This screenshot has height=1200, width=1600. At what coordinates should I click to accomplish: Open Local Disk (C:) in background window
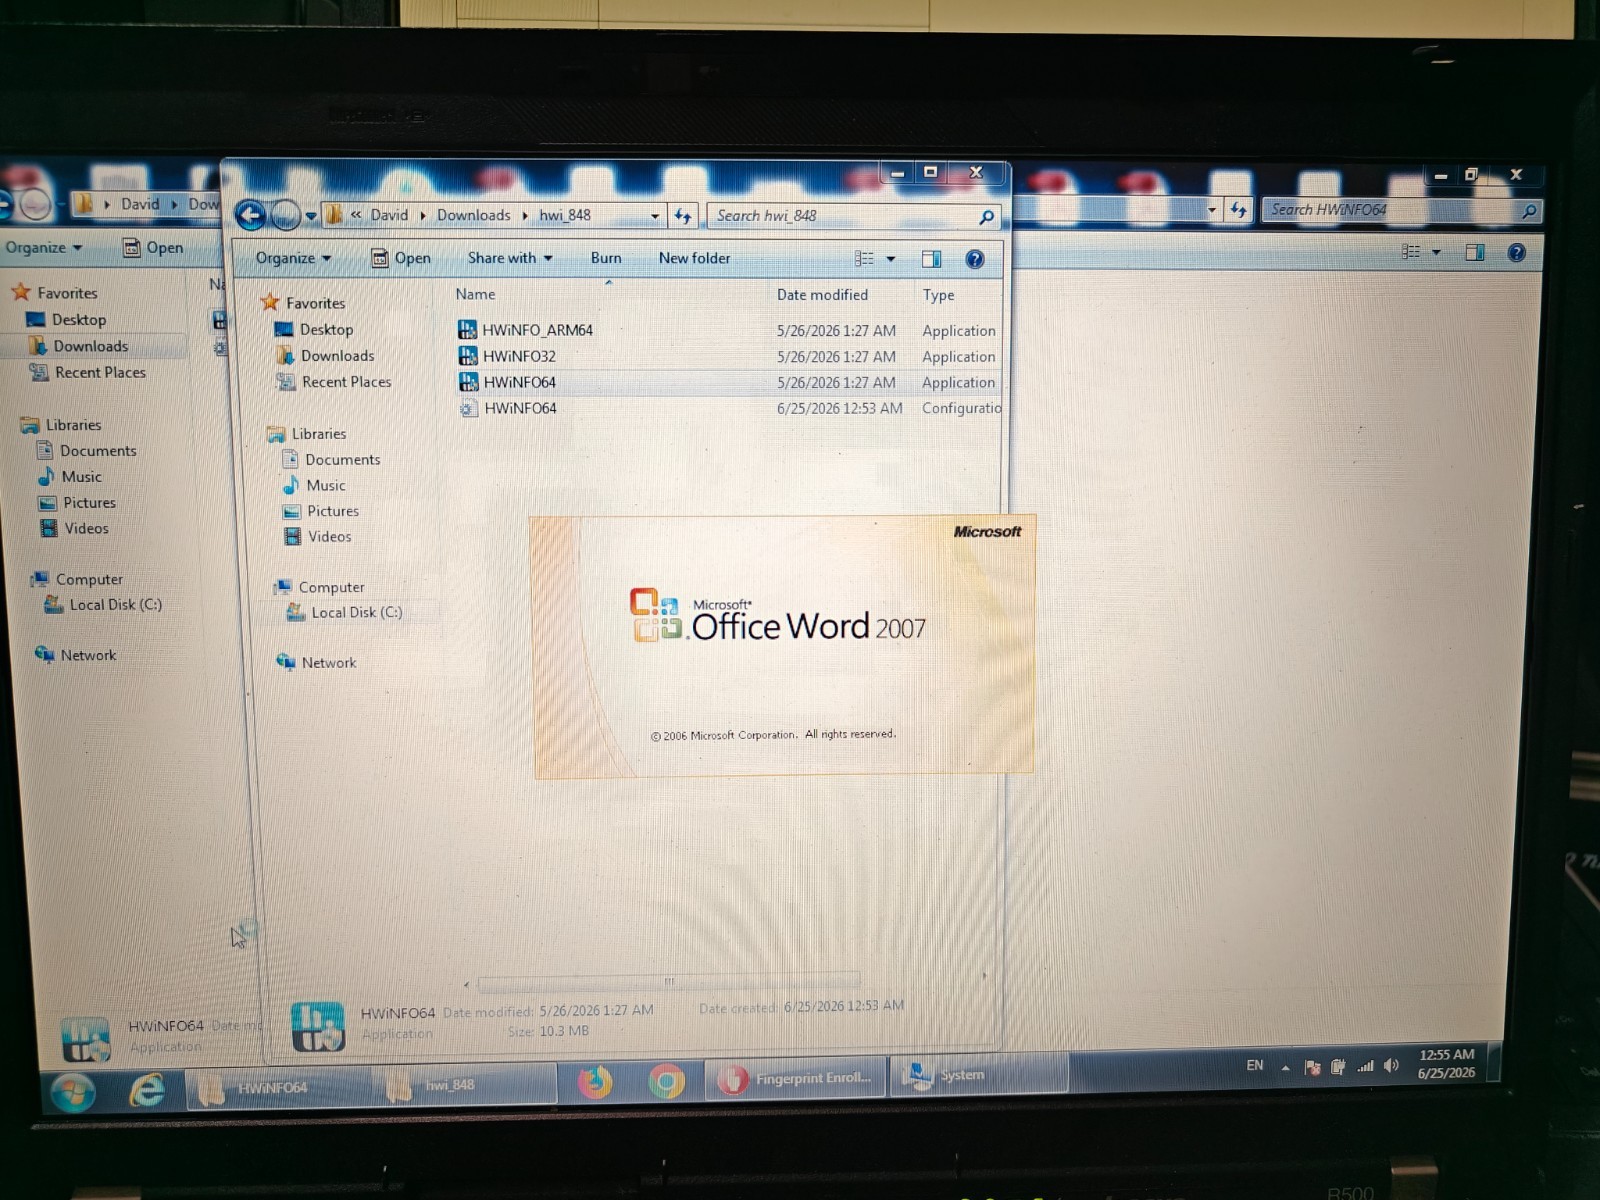click(x=115, y=605)
